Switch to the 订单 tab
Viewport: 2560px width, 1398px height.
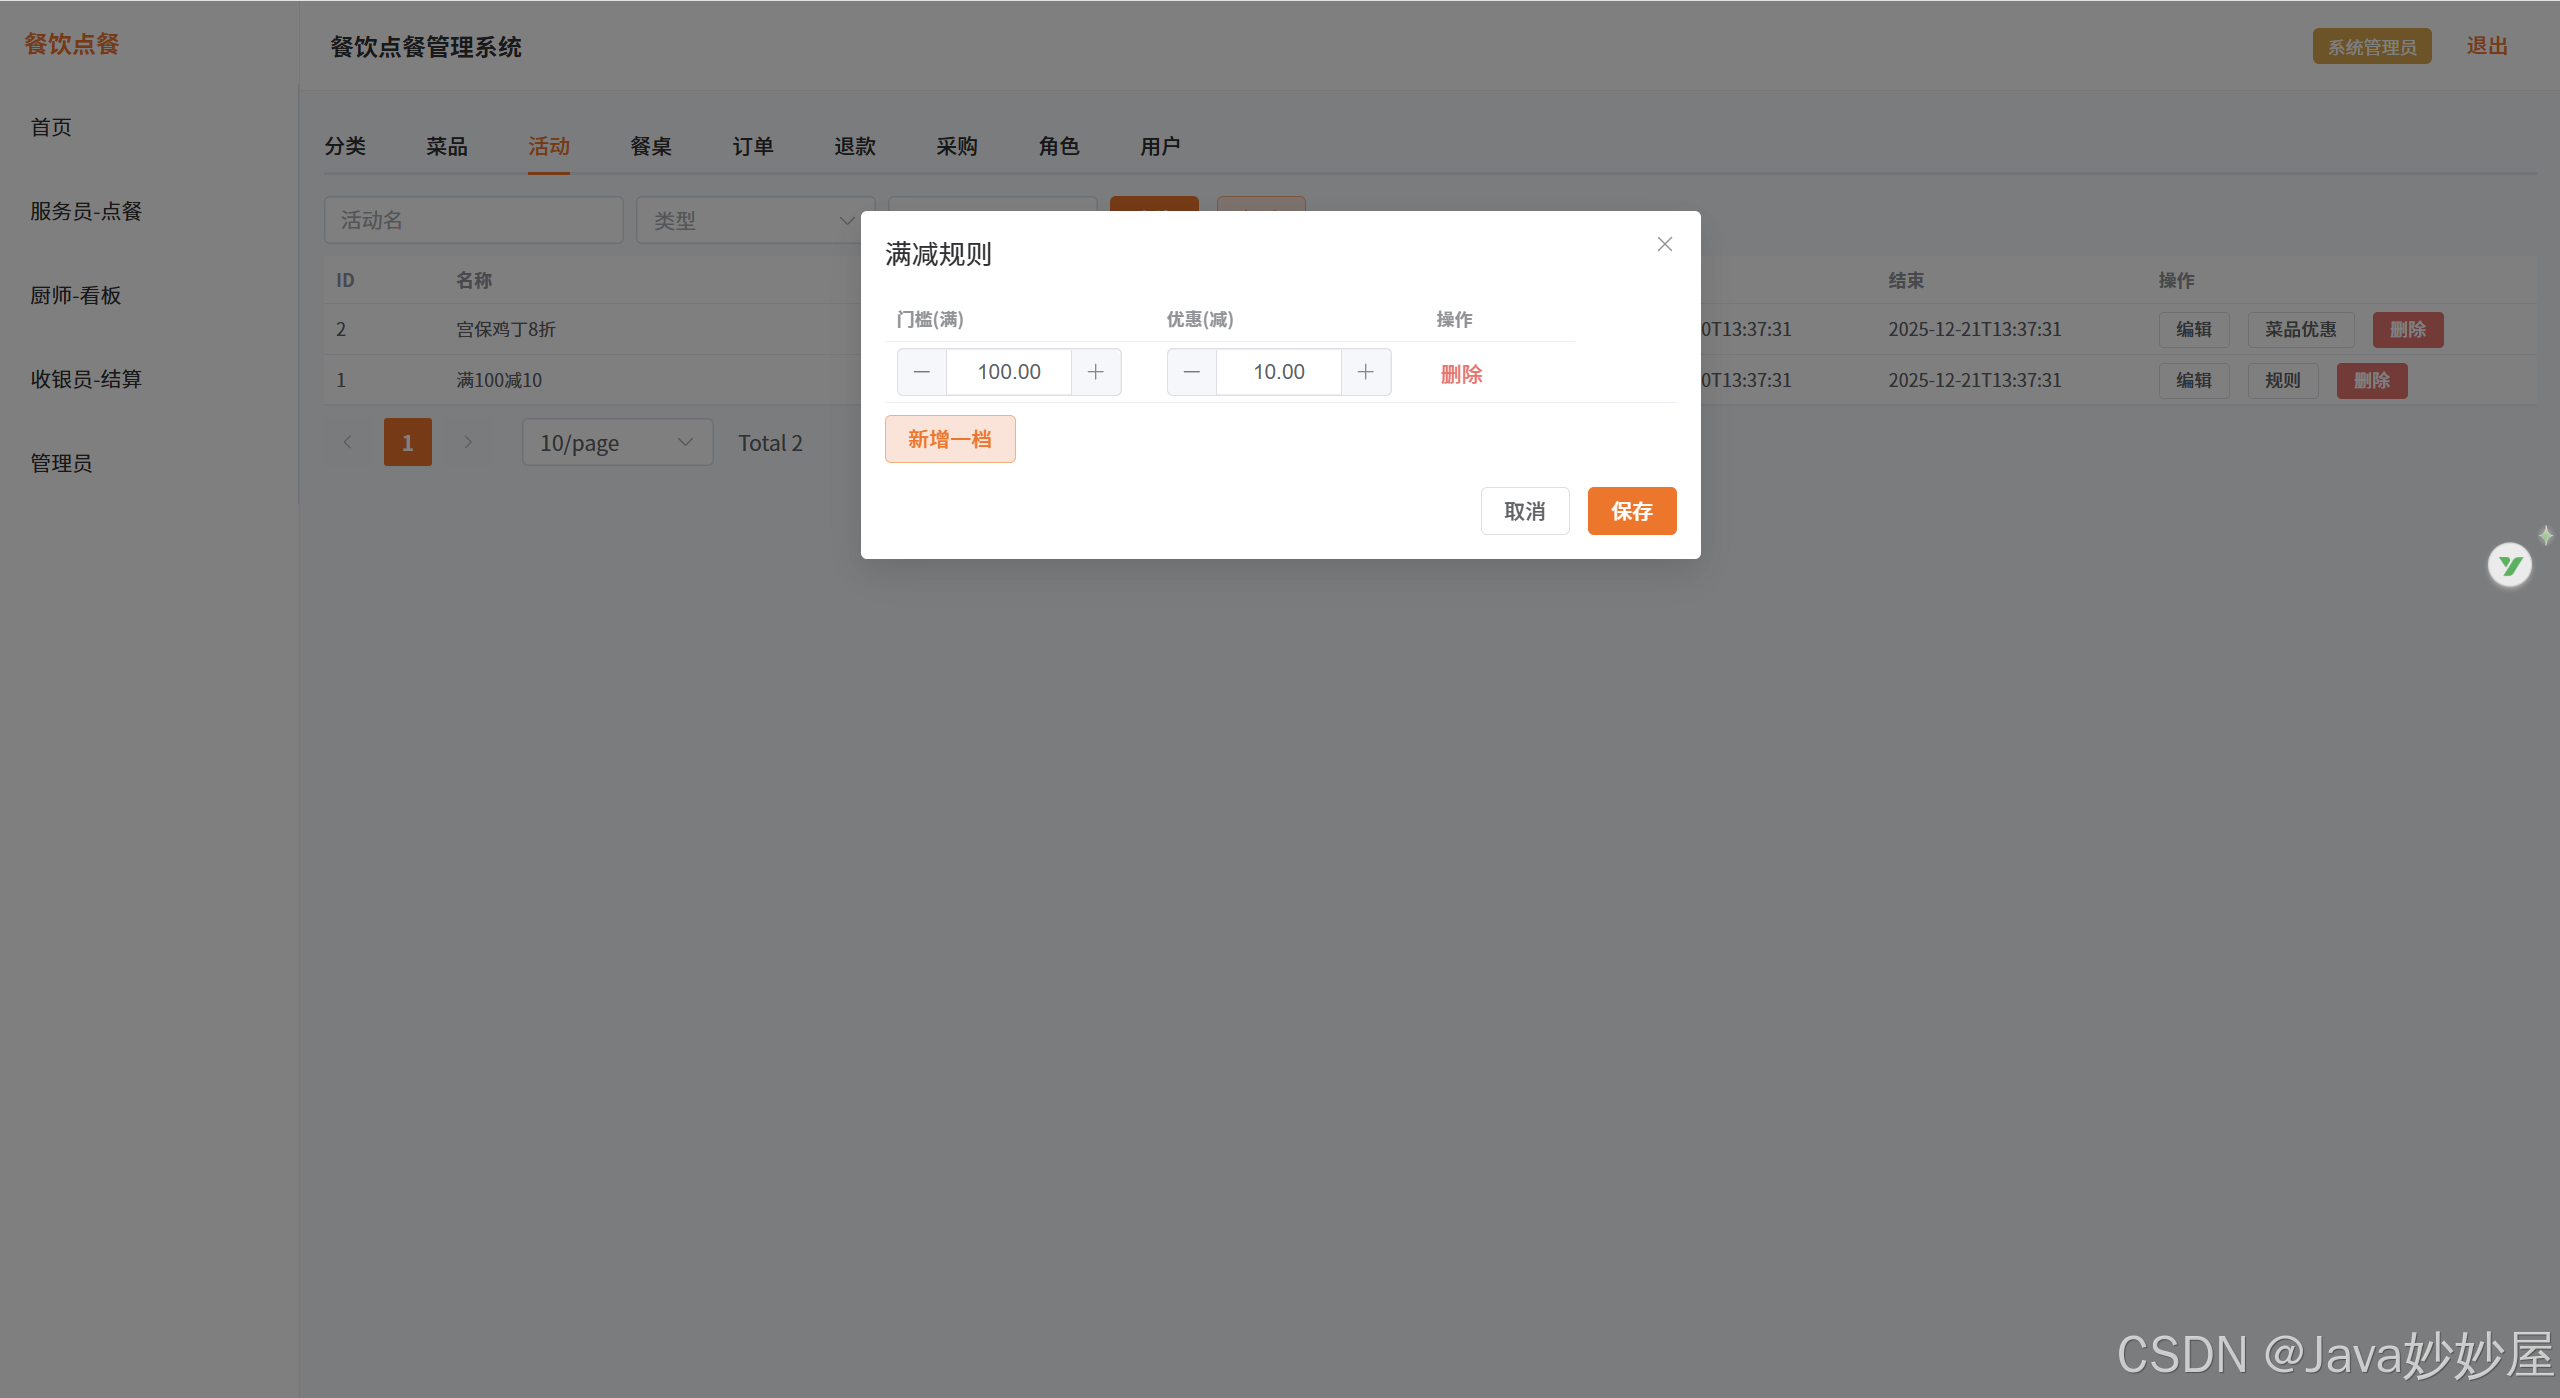(752, 147)
